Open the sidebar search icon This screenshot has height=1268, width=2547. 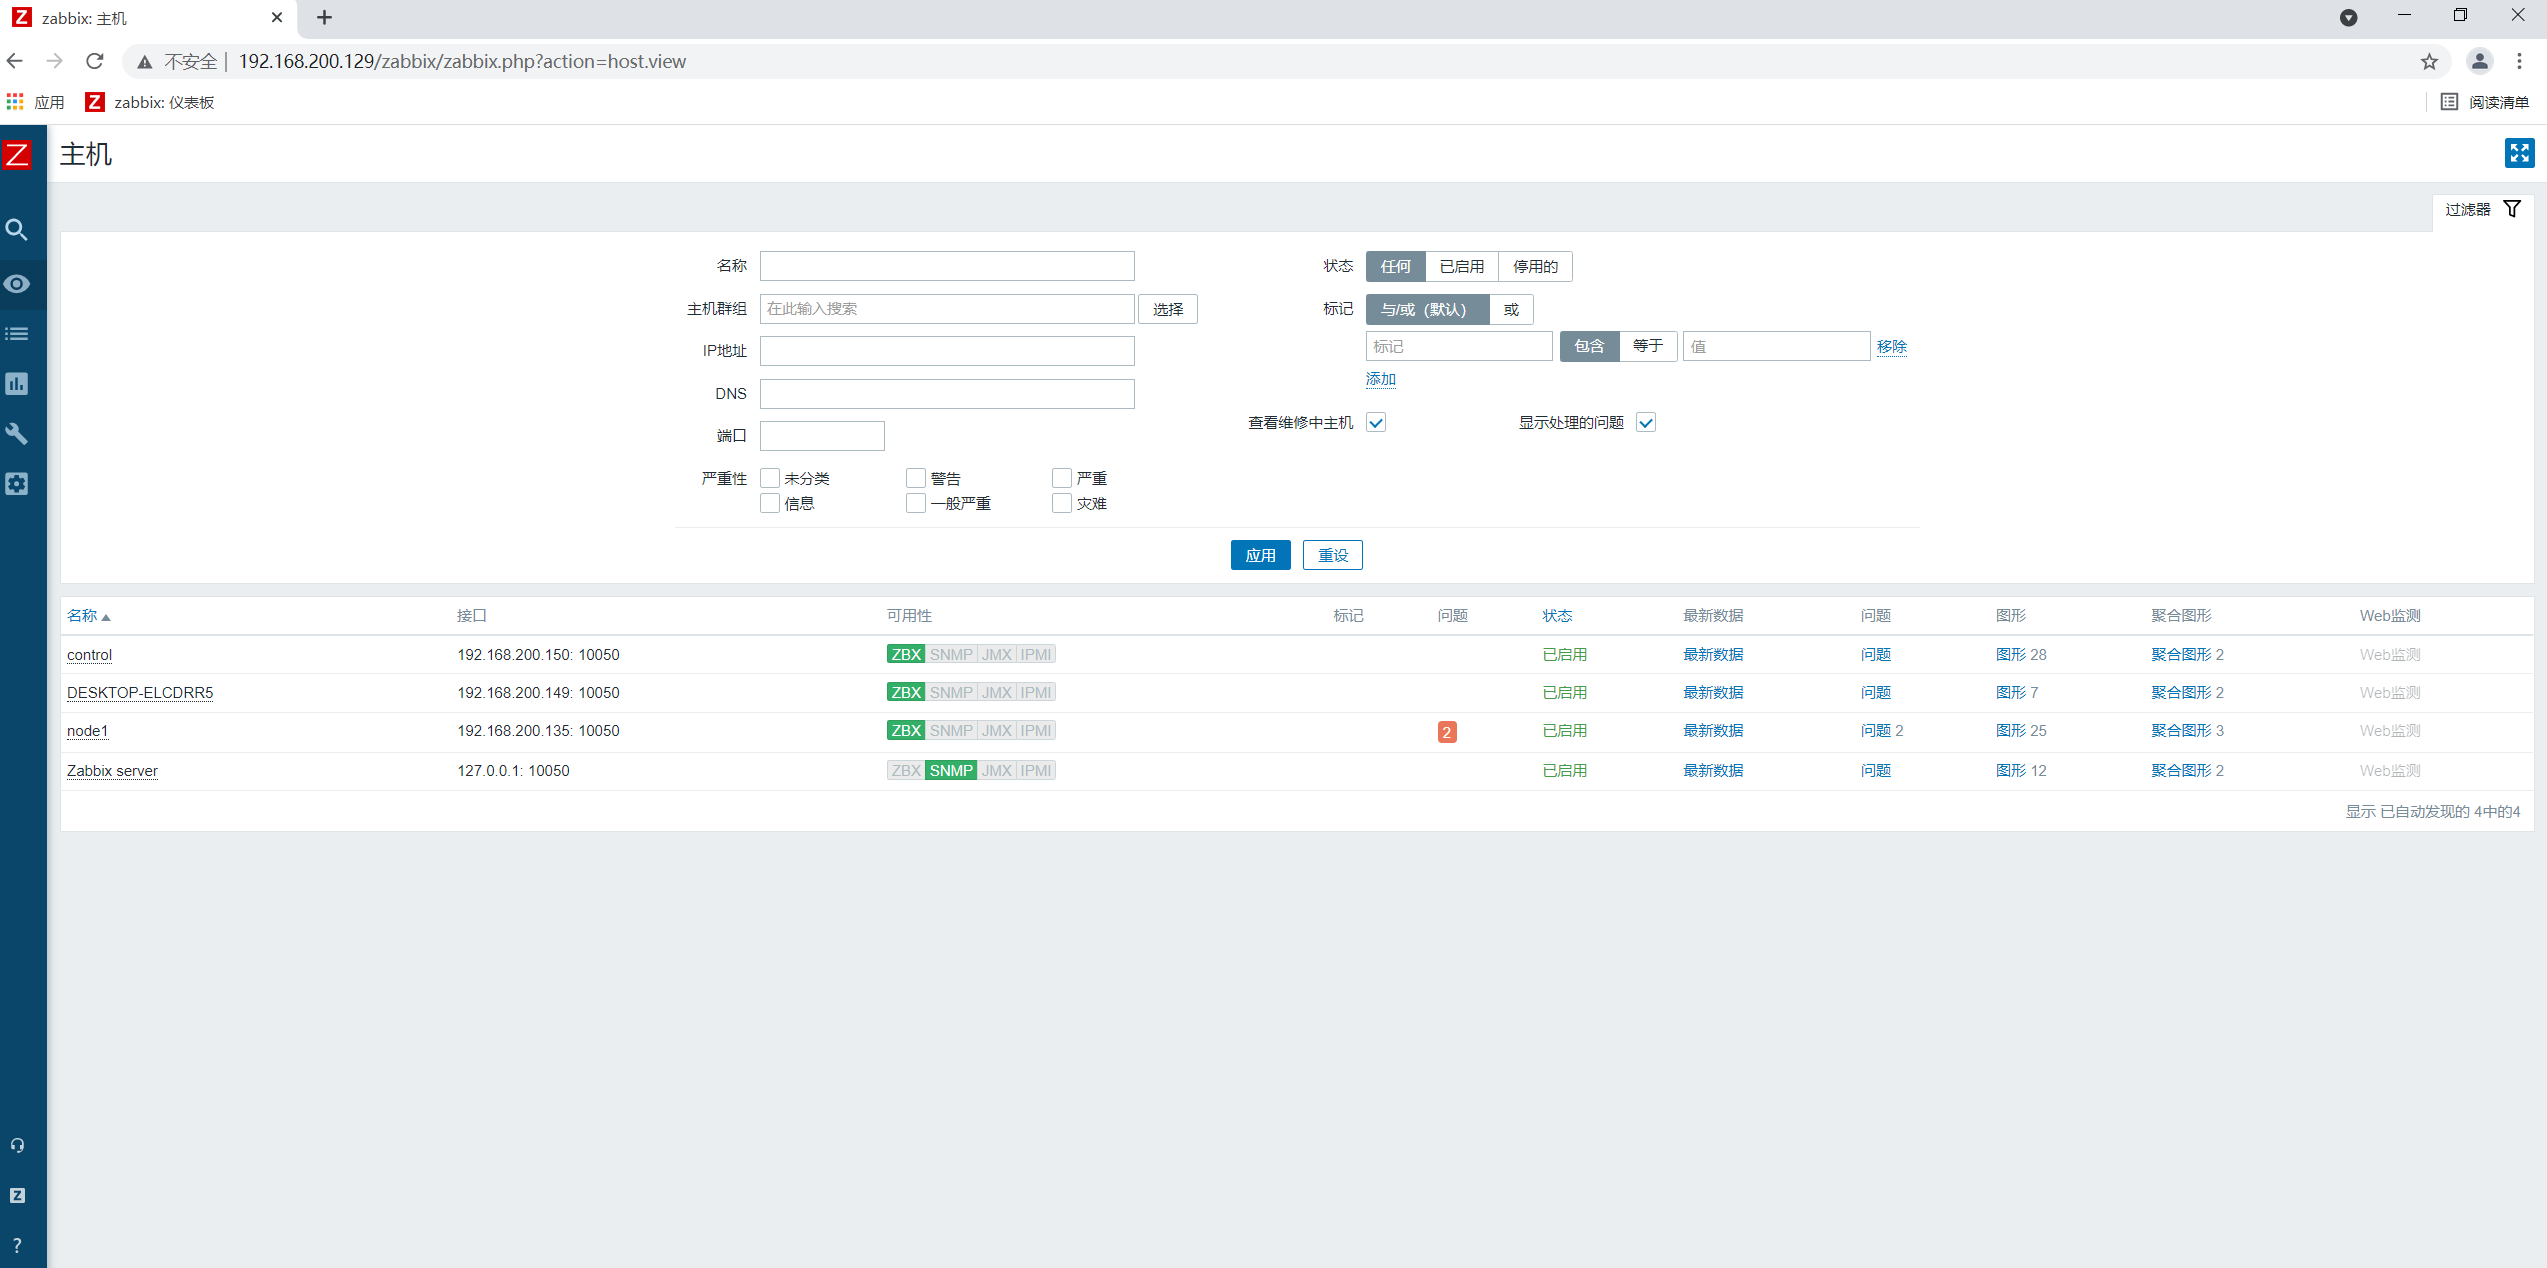[17, 230]
